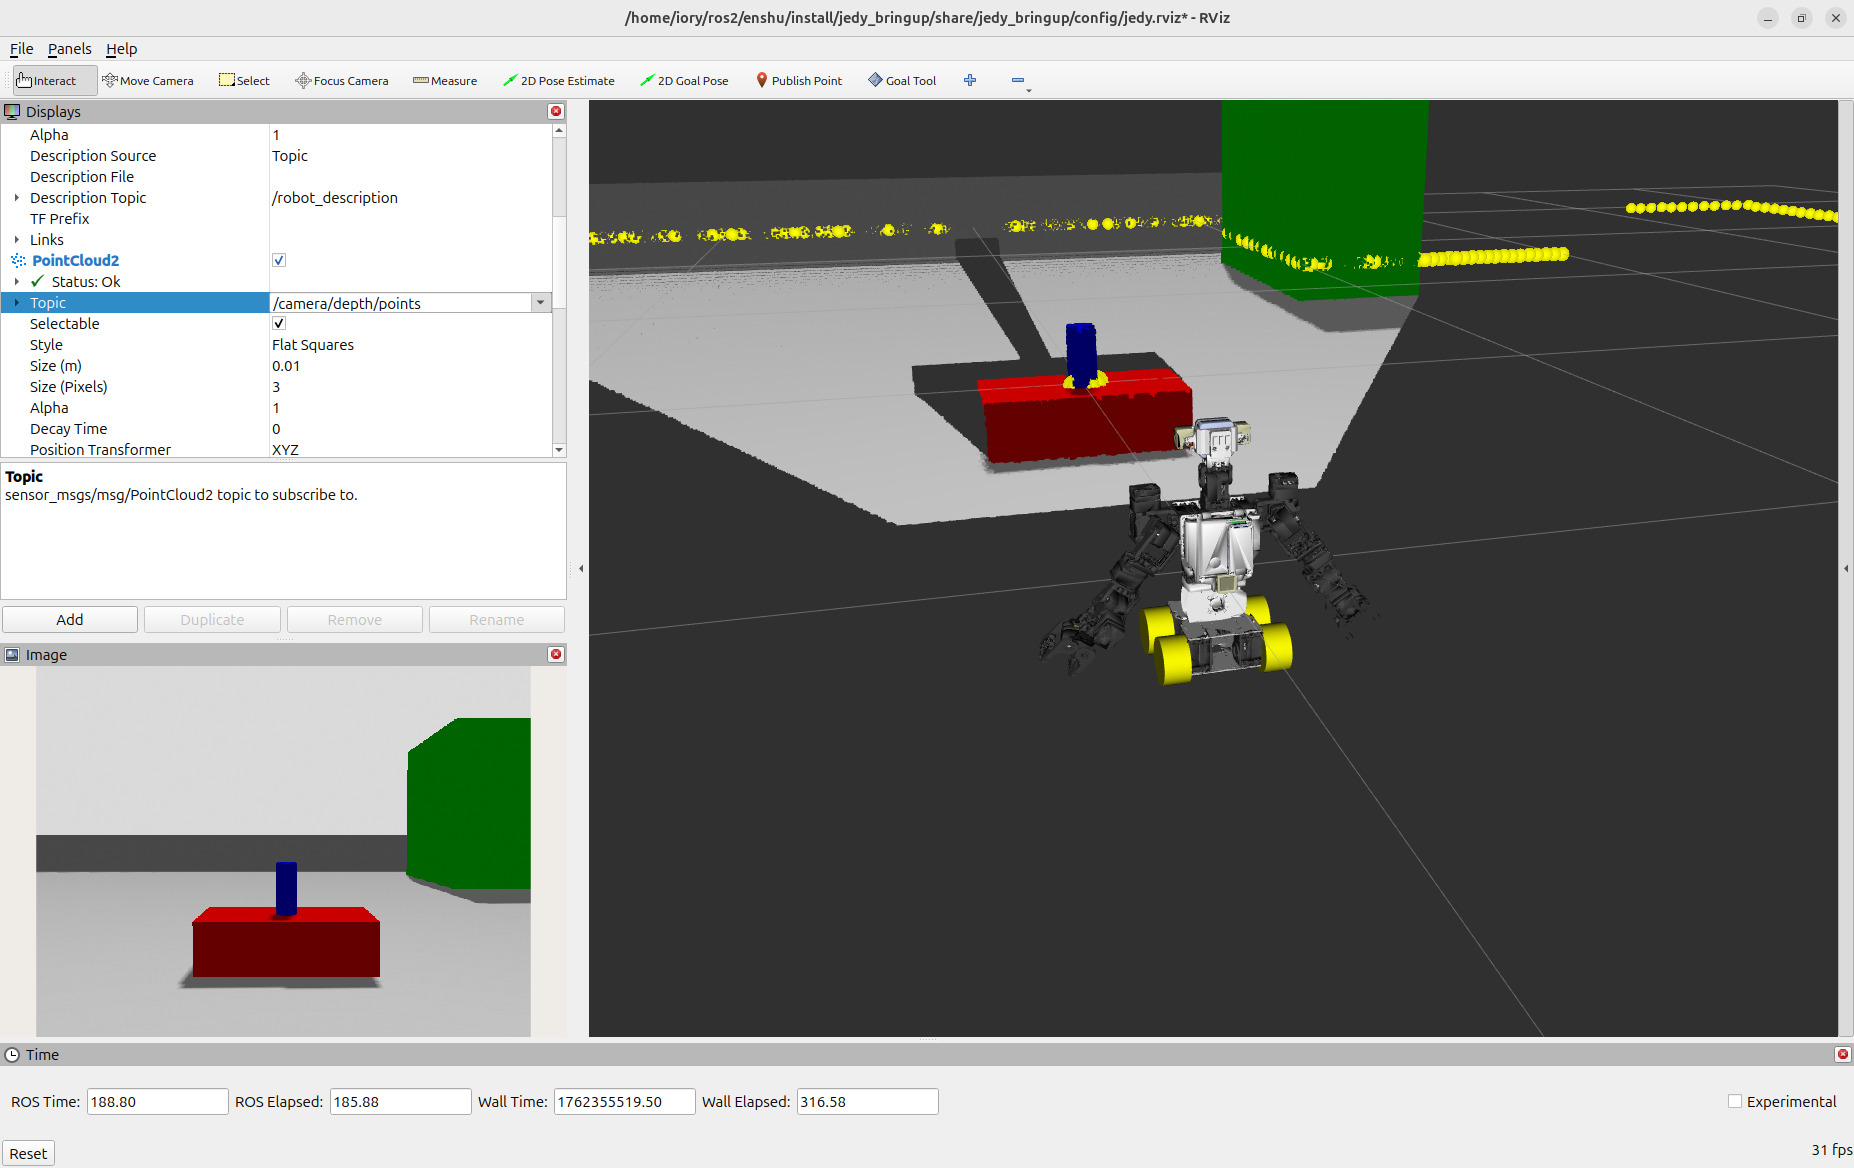Uncheck the Selectable checkbox
The image size is (1854, 1168).
coord(279,323)
